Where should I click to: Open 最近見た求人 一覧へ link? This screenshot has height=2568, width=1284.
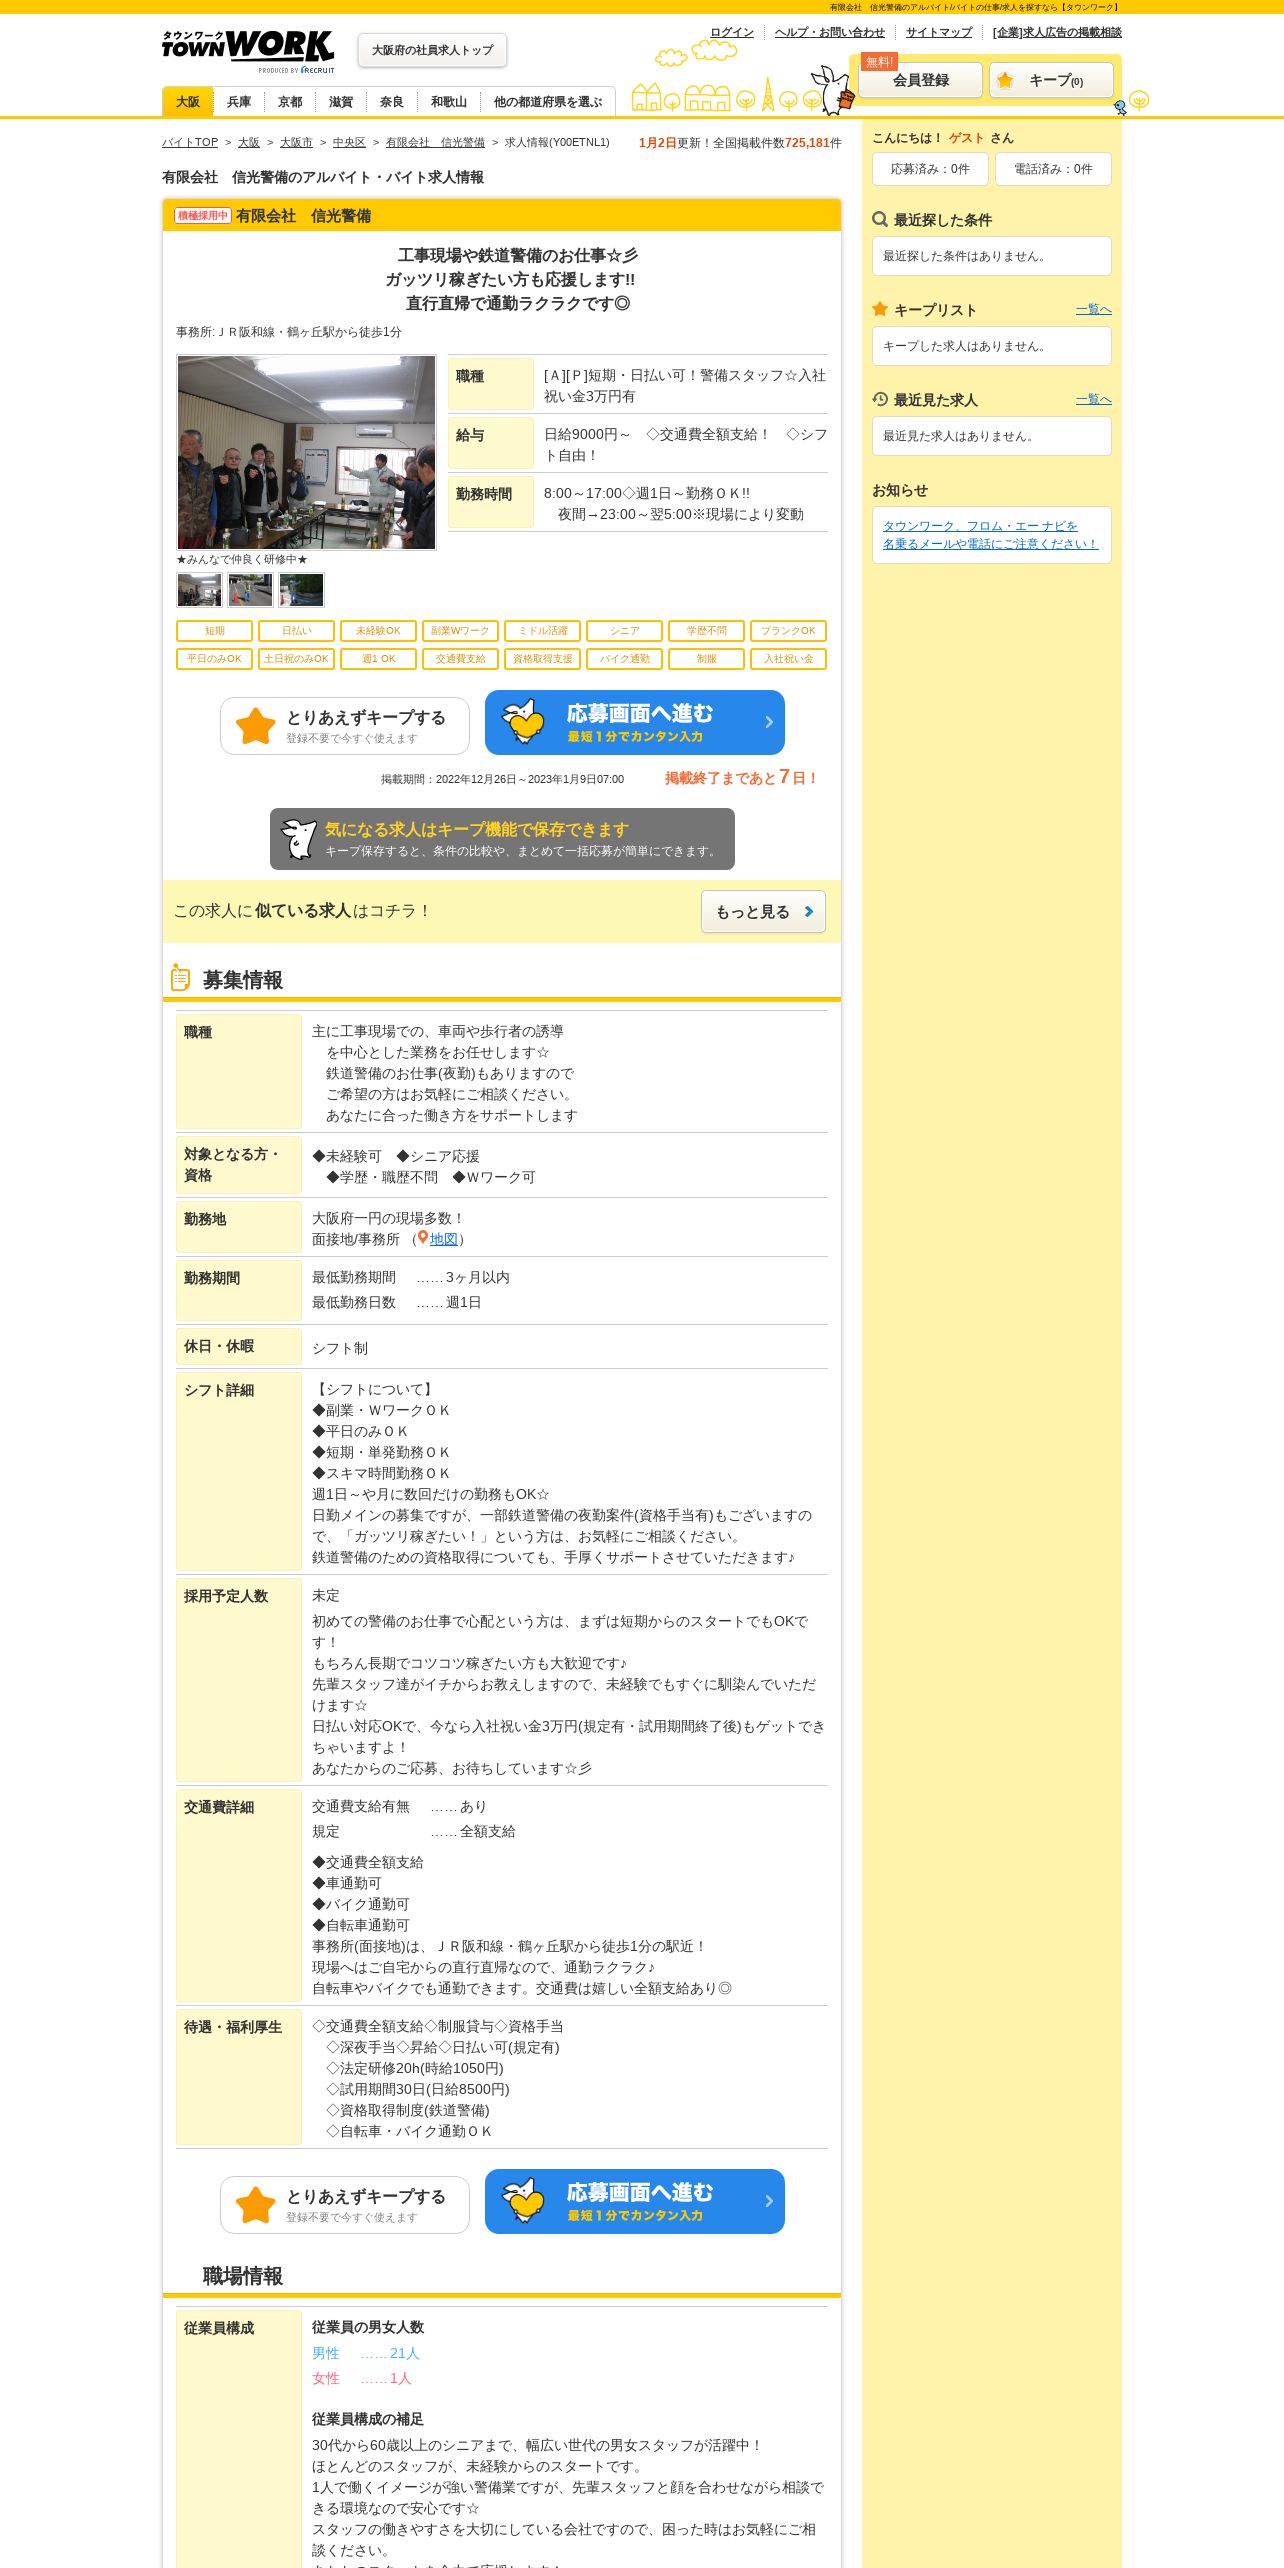click(1093, 400)
